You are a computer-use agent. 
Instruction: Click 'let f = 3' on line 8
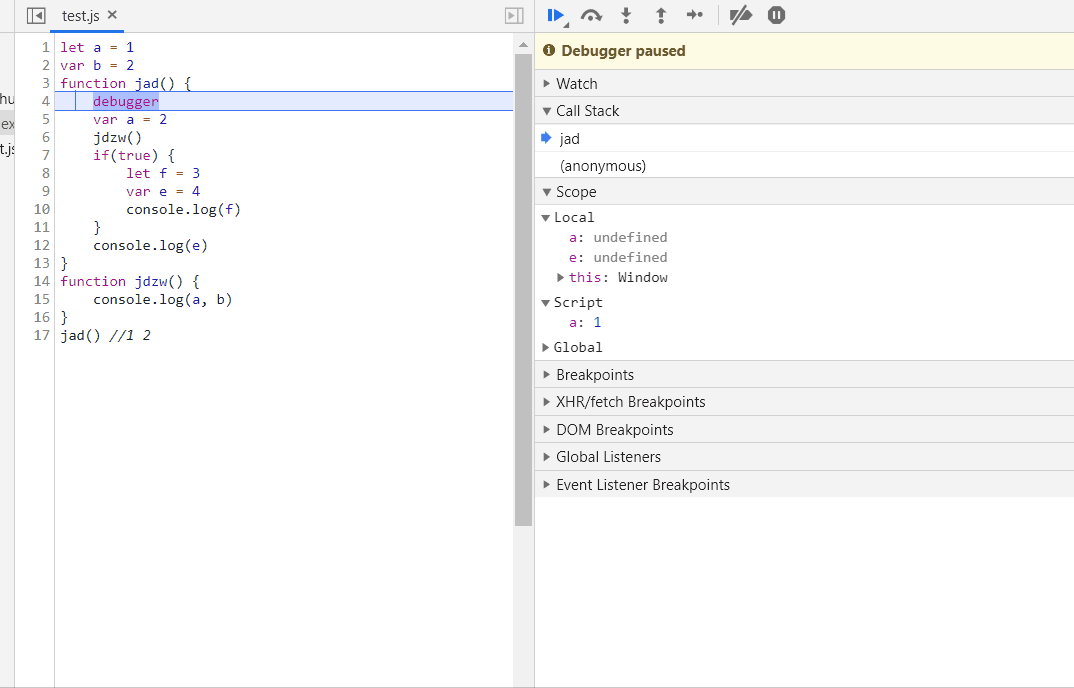coord(163,173)
